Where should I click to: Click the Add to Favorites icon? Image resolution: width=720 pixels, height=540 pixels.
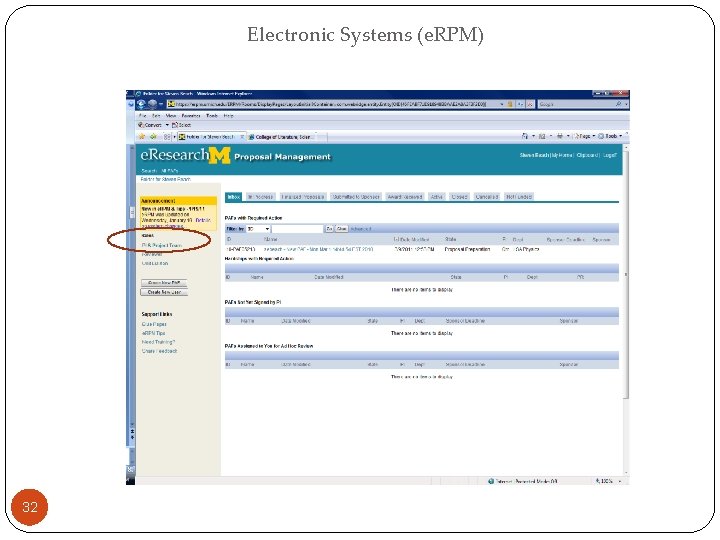point(153,136)
